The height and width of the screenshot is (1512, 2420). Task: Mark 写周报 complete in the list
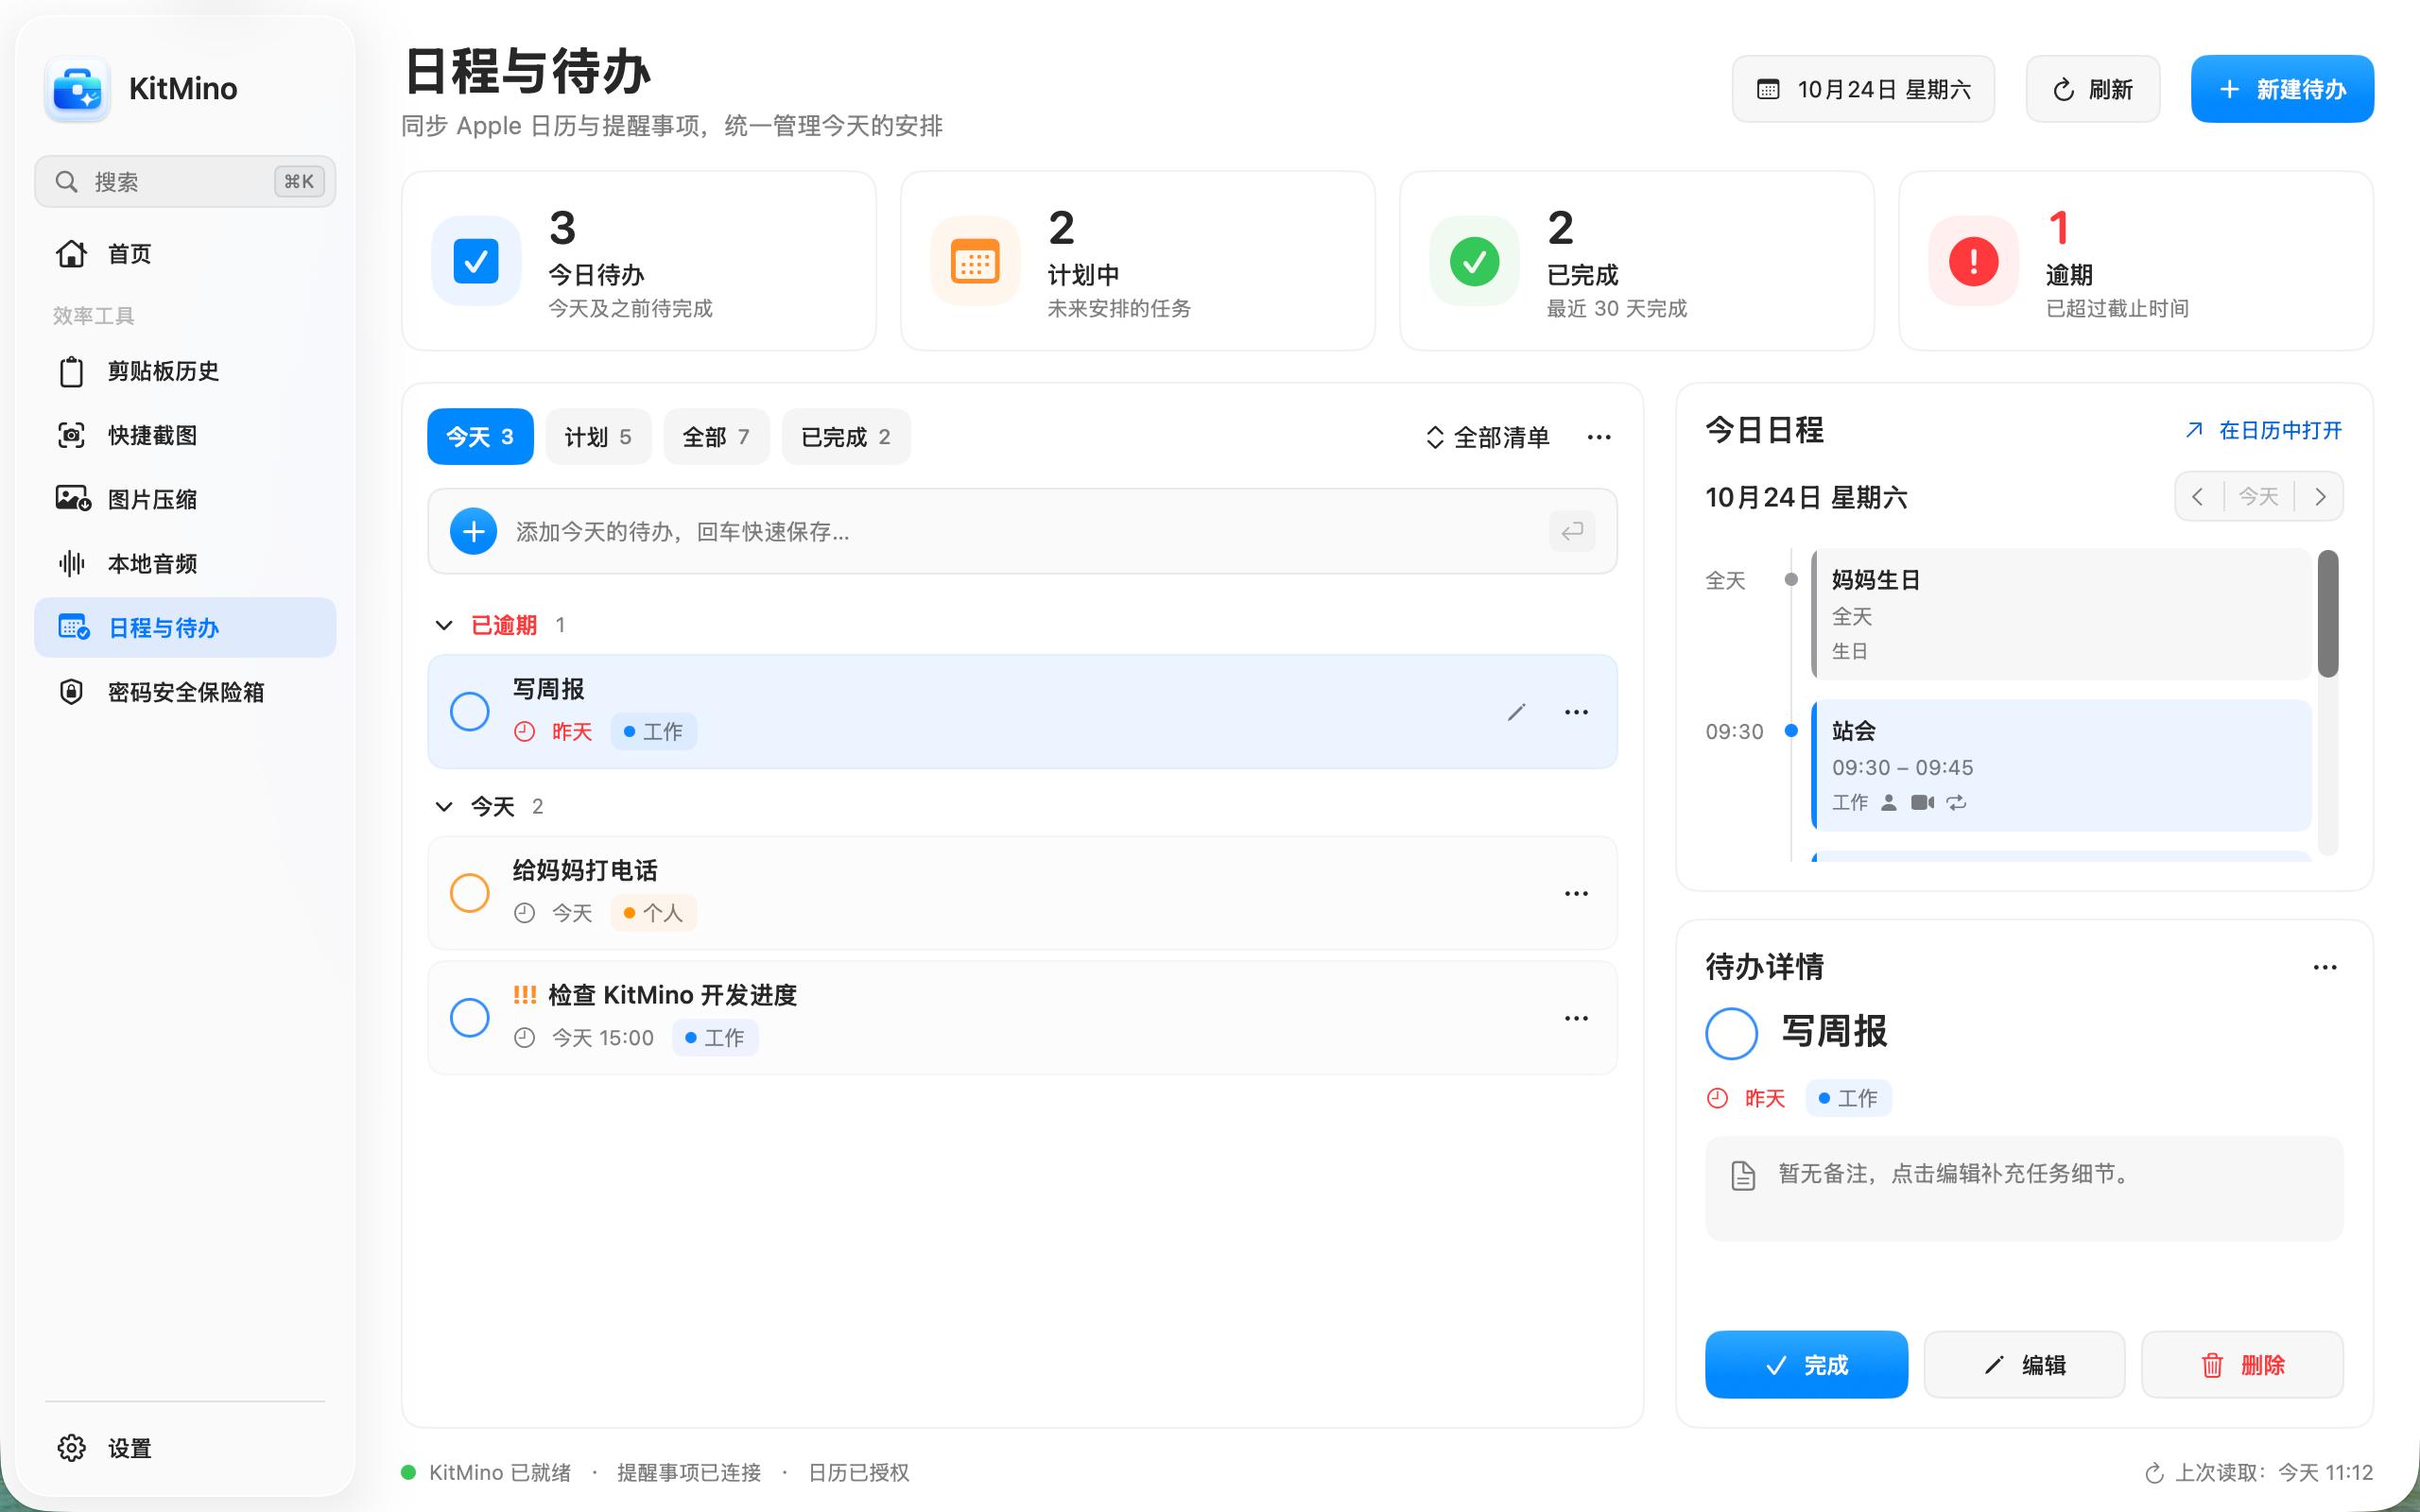tap(470, 712)
